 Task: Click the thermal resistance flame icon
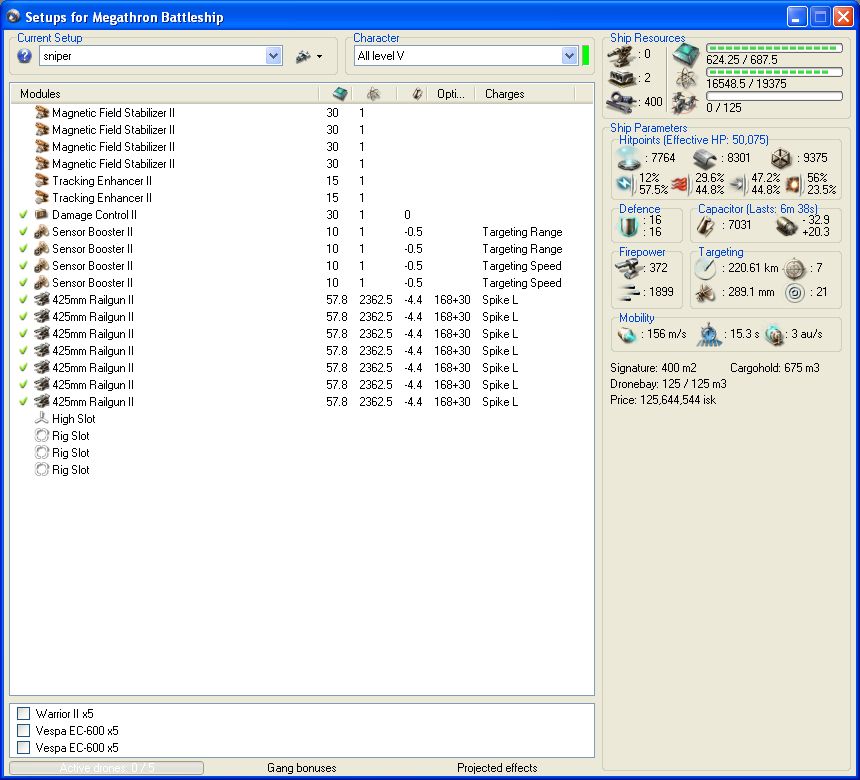[680, 184]
